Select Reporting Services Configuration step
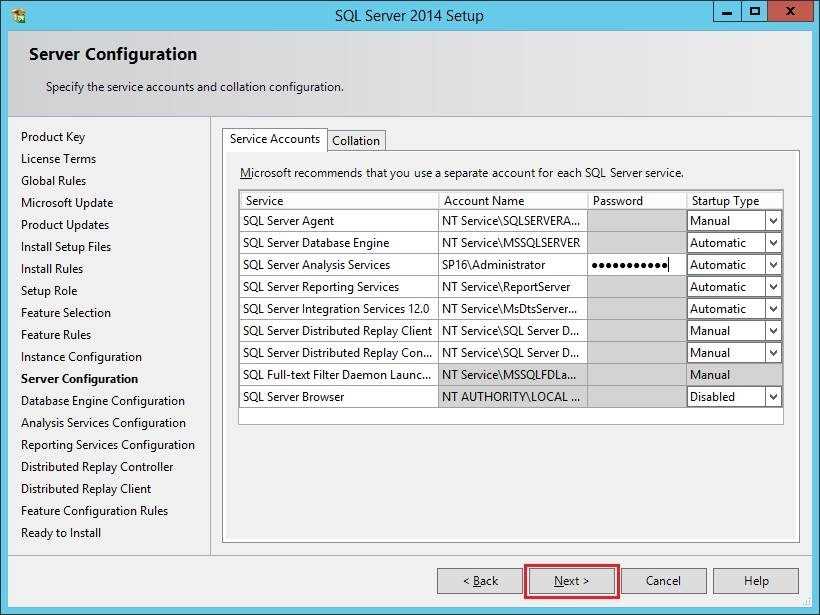 pyautogui.click(x=108, y=445)
